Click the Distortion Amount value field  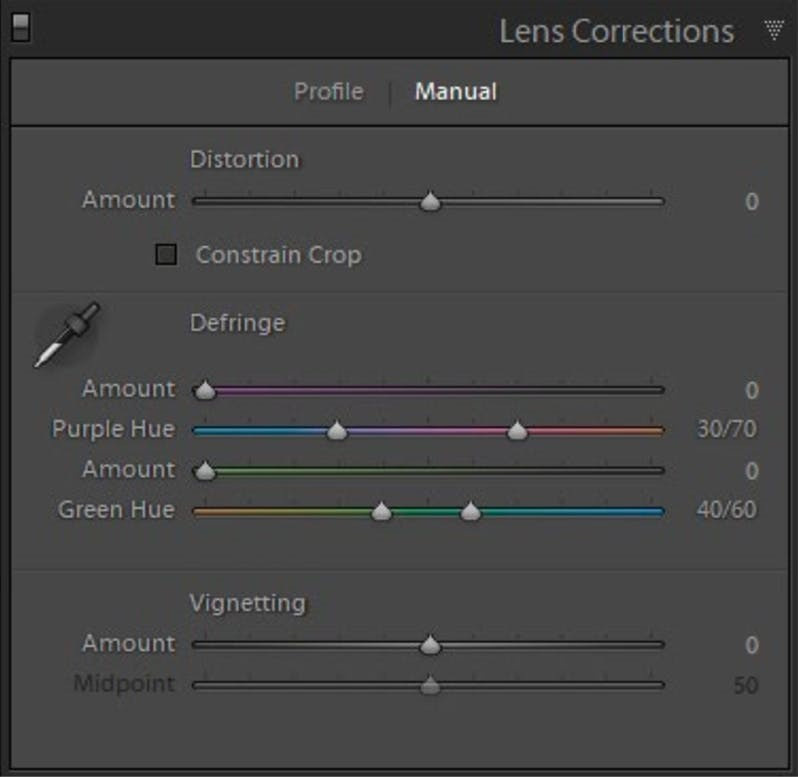tap(750, 202)
